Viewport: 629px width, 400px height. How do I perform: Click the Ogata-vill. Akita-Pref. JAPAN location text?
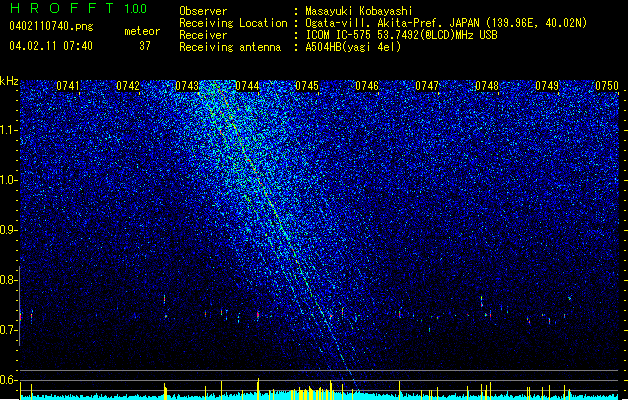[446, 23]
